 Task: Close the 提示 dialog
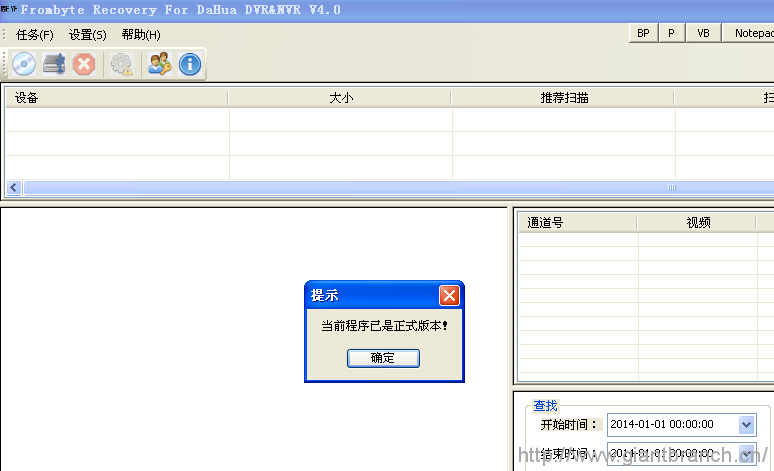click(x=449, y=296)
